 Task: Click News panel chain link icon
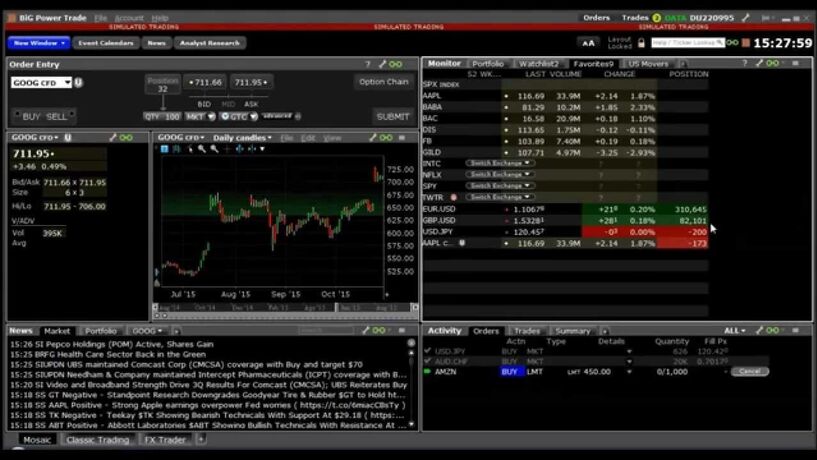pos(379,330)
